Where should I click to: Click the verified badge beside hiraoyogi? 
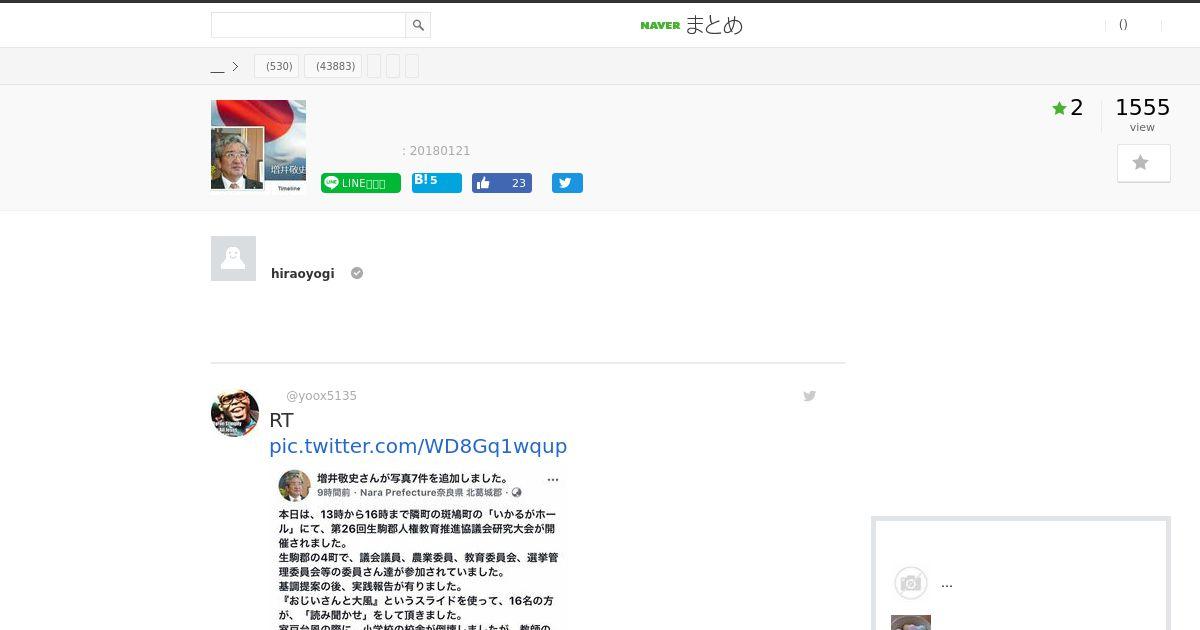tap(357, 273)
